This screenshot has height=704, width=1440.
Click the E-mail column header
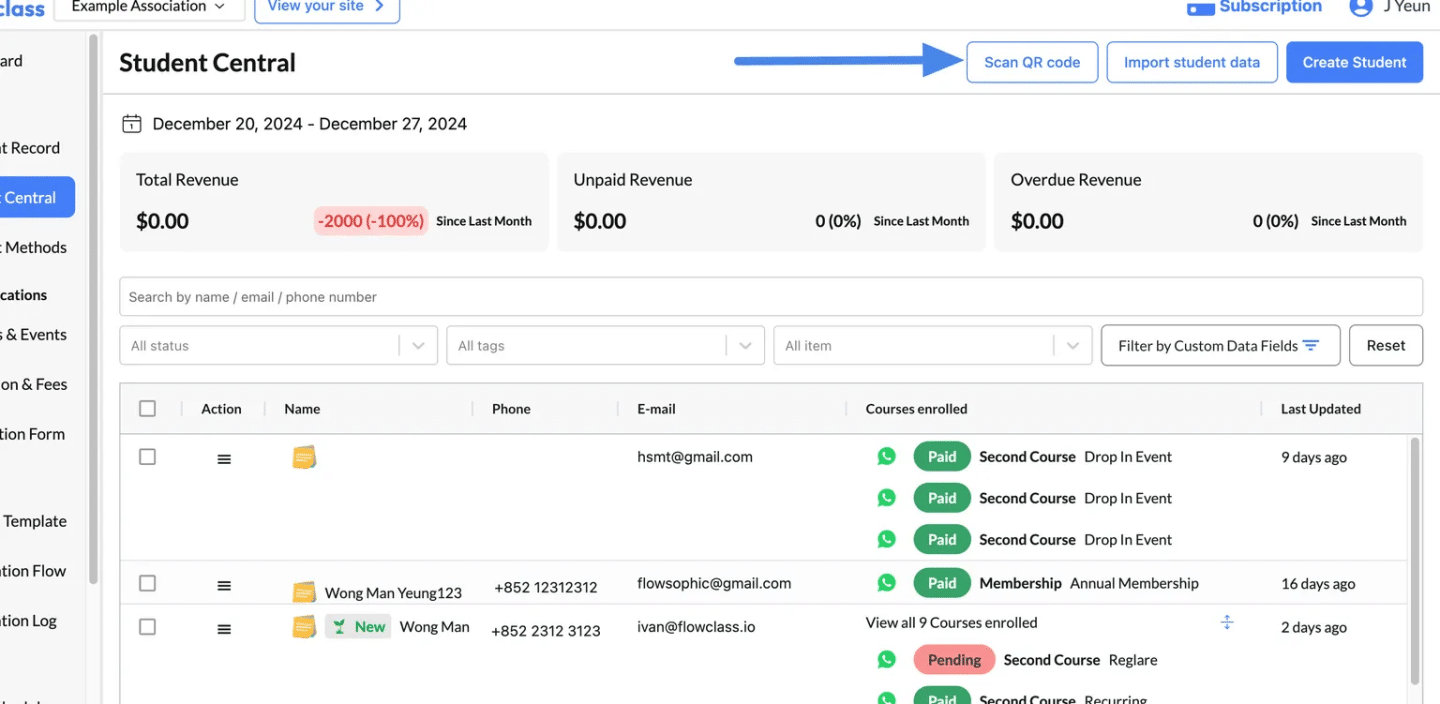656,409
